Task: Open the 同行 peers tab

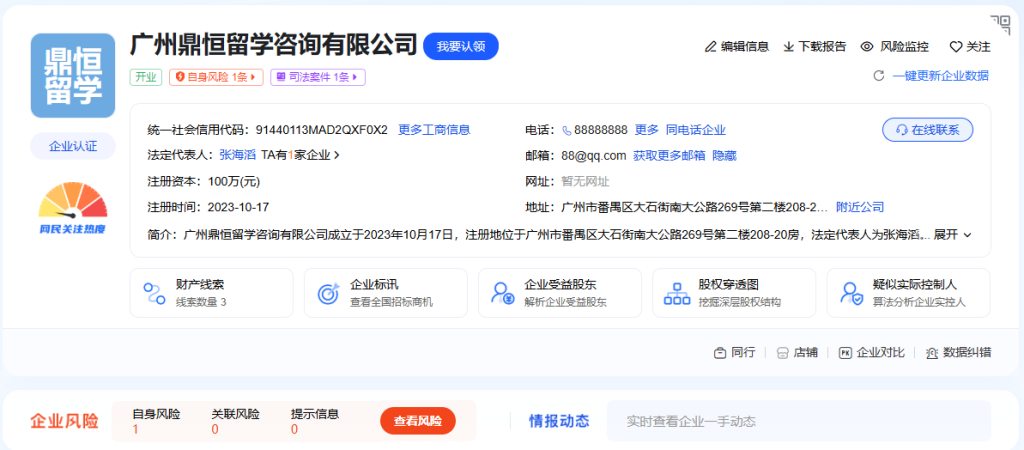Action: (734, 352)
